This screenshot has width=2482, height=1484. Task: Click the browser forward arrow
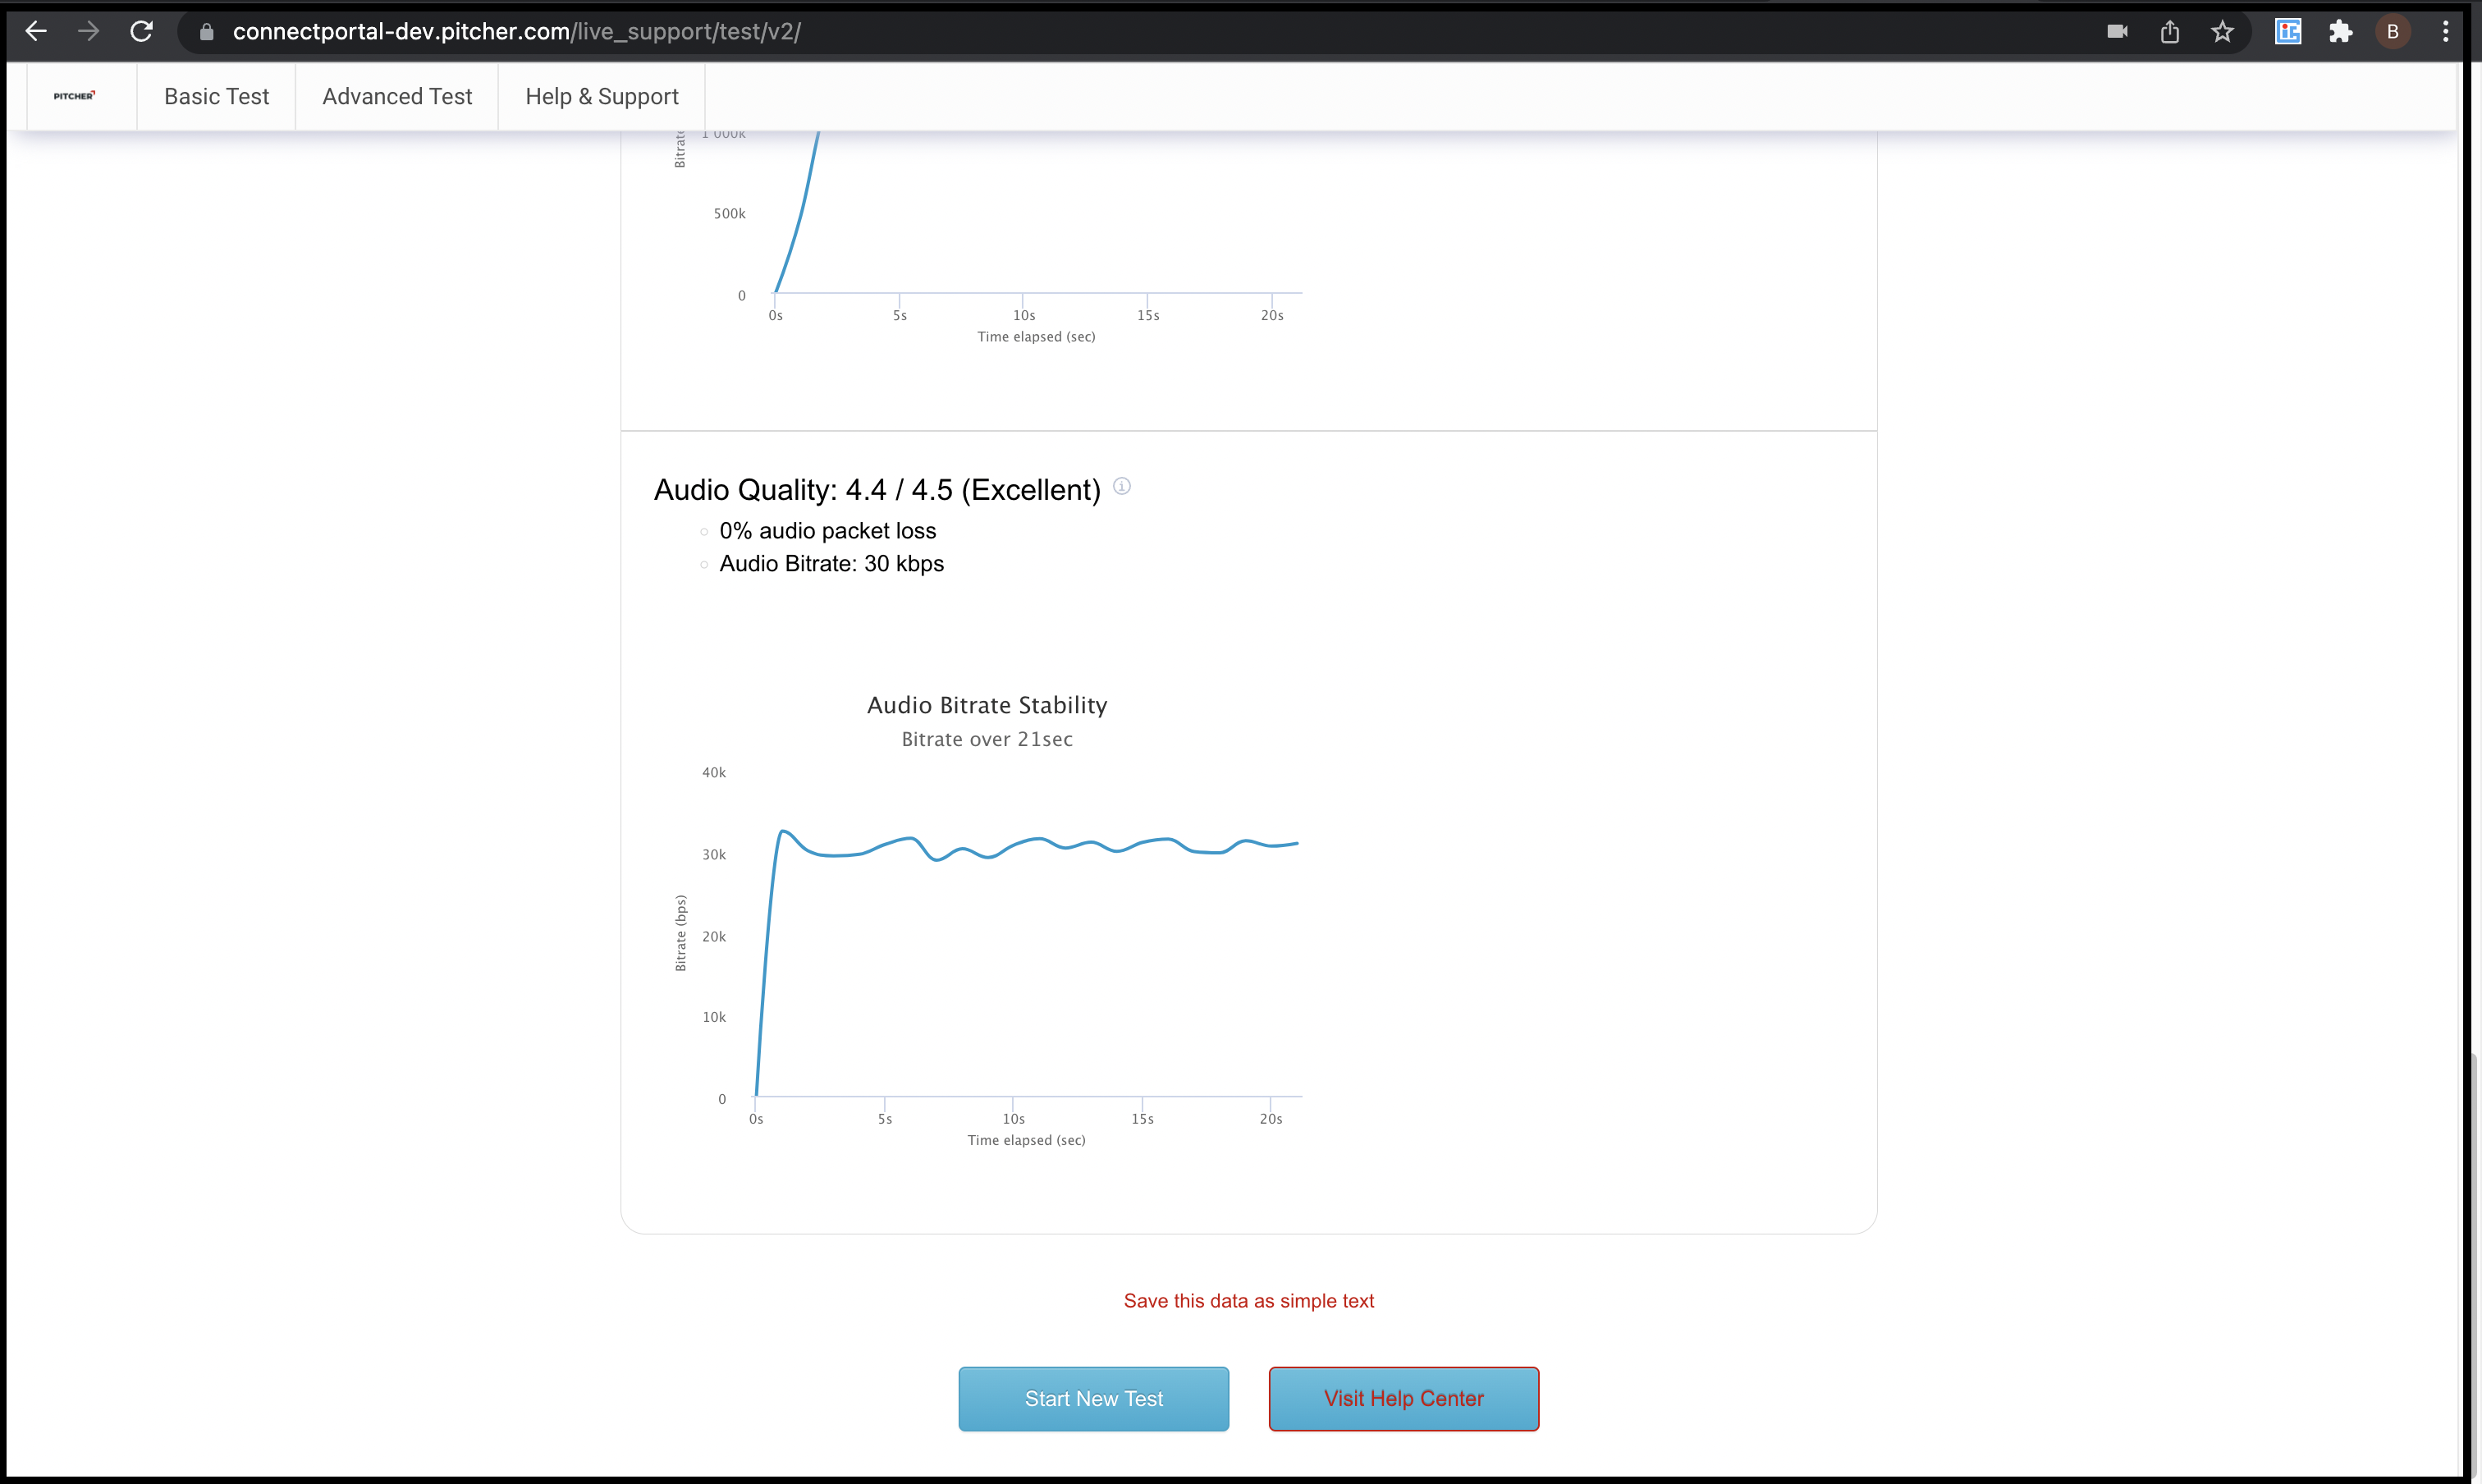tap(89, 31)
